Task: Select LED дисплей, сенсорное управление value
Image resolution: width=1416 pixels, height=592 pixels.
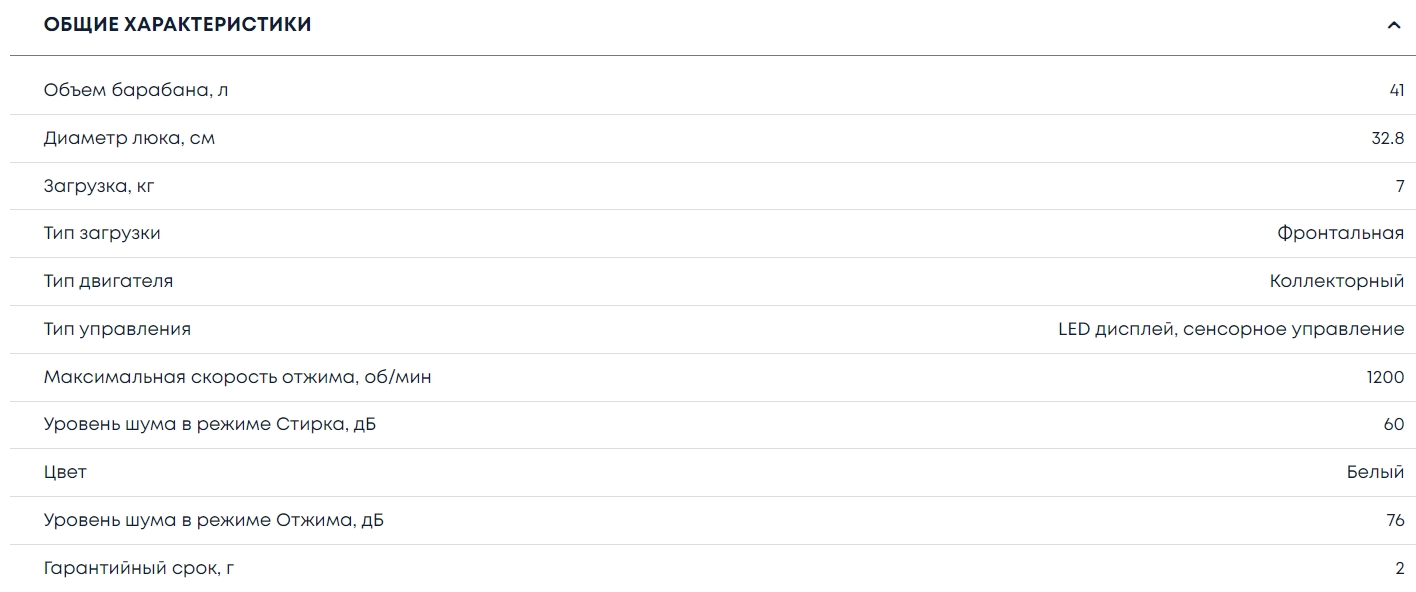Action: coord(1230,329)
